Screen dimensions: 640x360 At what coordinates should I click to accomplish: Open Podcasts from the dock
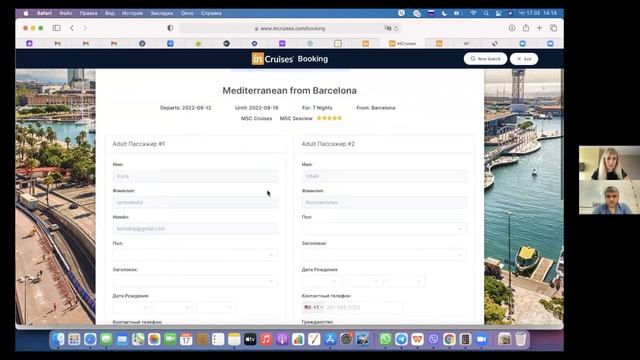click(282, 339)
